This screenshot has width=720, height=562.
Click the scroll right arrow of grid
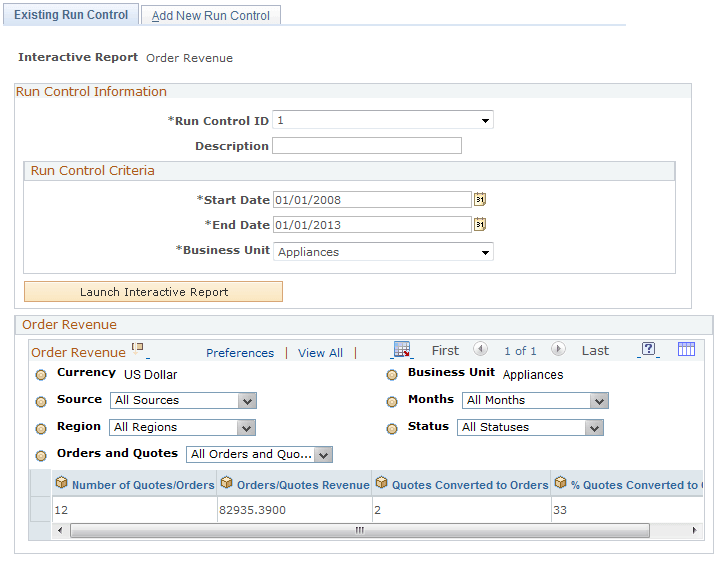pos(694,530)
